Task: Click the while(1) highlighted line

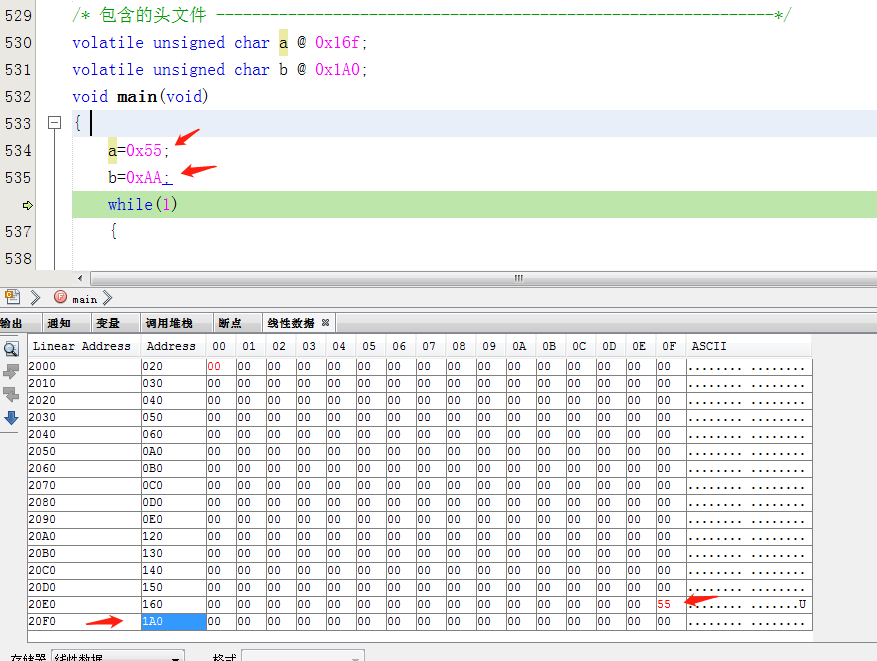Action: coord(474,204)
